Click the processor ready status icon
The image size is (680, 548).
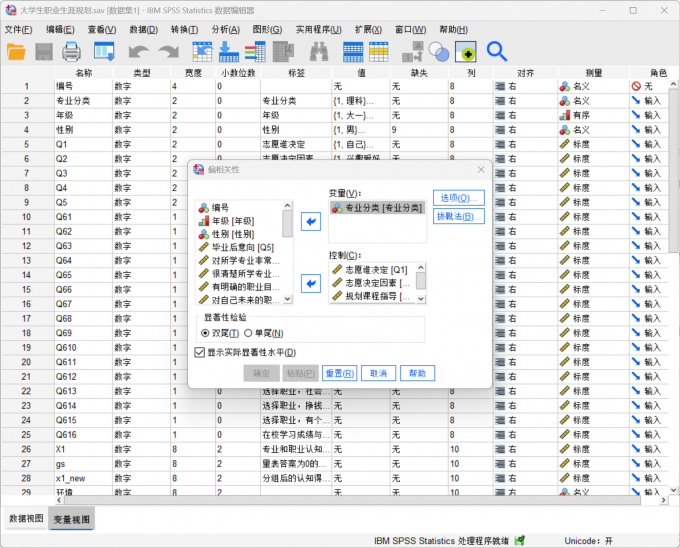(x=519, y=540)
